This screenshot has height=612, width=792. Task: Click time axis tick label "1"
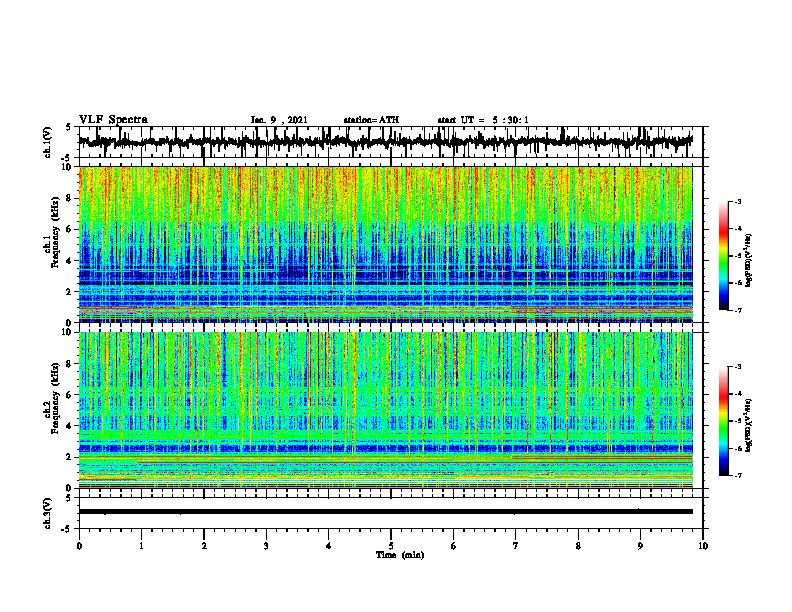click(141, 546)
